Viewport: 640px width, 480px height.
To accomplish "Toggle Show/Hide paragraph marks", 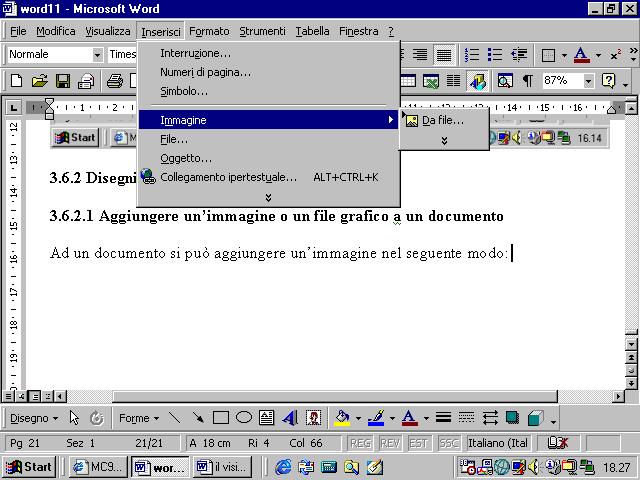I will coord(528,81).
